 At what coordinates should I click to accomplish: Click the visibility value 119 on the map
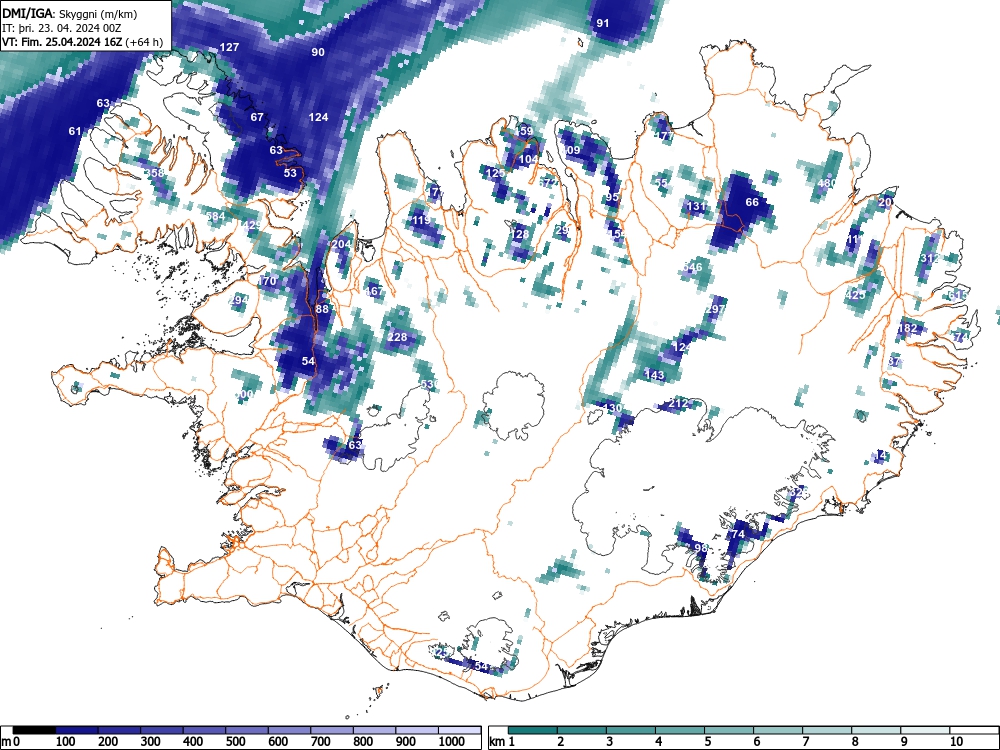pos(421,221)
